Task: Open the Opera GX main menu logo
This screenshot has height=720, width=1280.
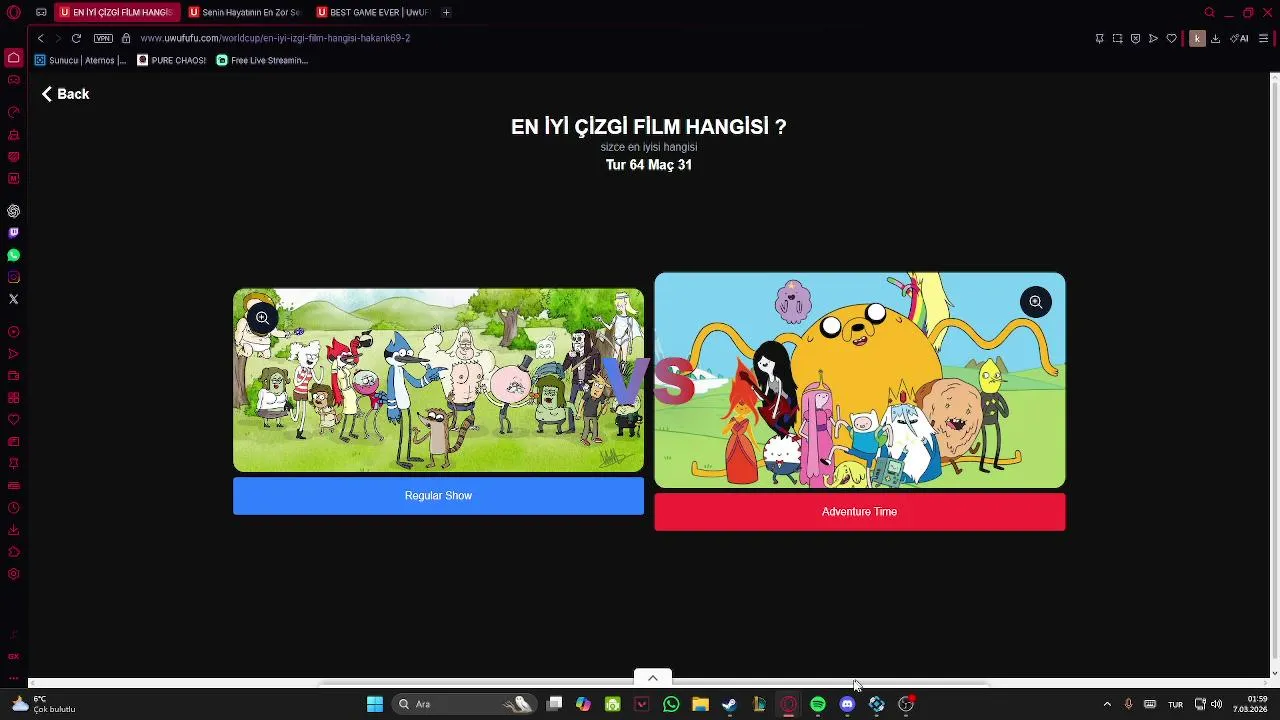Action: [x=13, y=12]
